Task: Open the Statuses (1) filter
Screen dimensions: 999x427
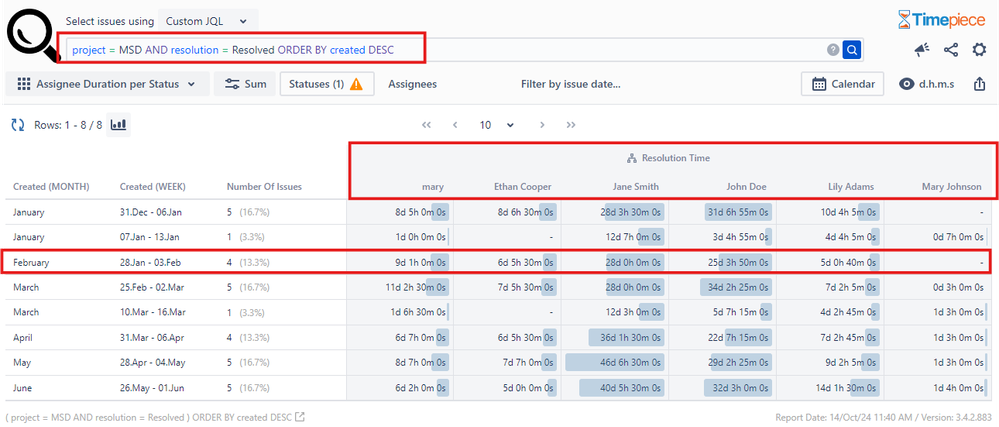Action: coord(326,84)
